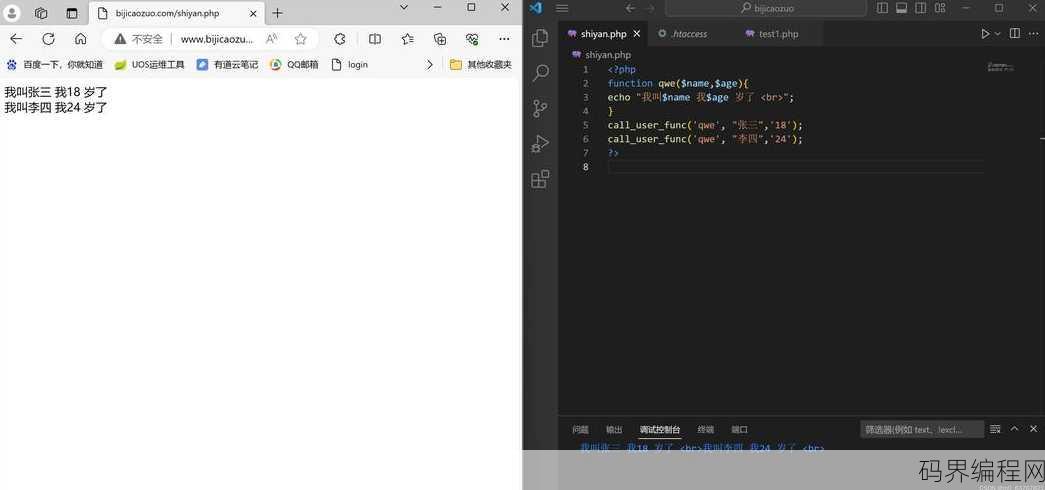Toggle the primary side bar layout
1045x490 pixels.
point(882,8)
